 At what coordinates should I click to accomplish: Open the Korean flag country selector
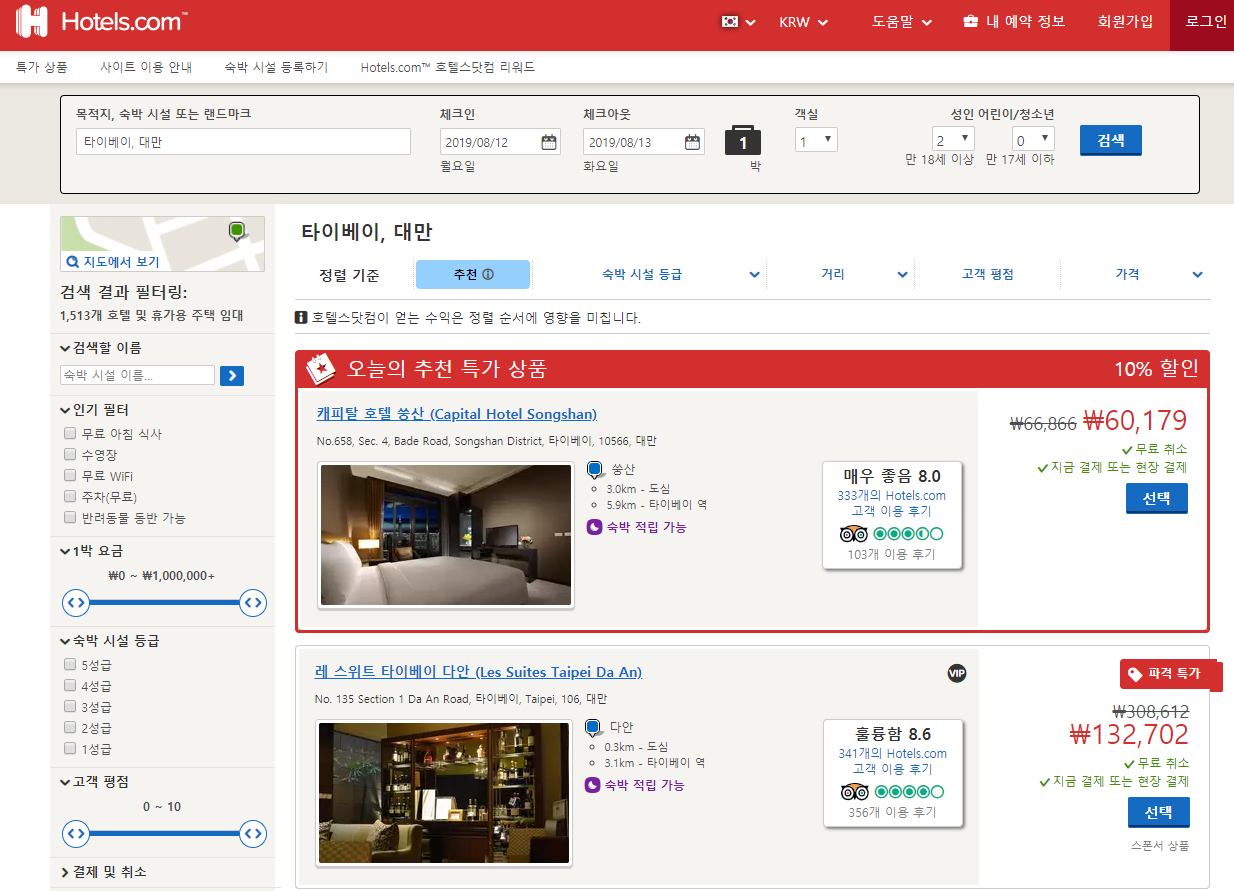point(738,22)
